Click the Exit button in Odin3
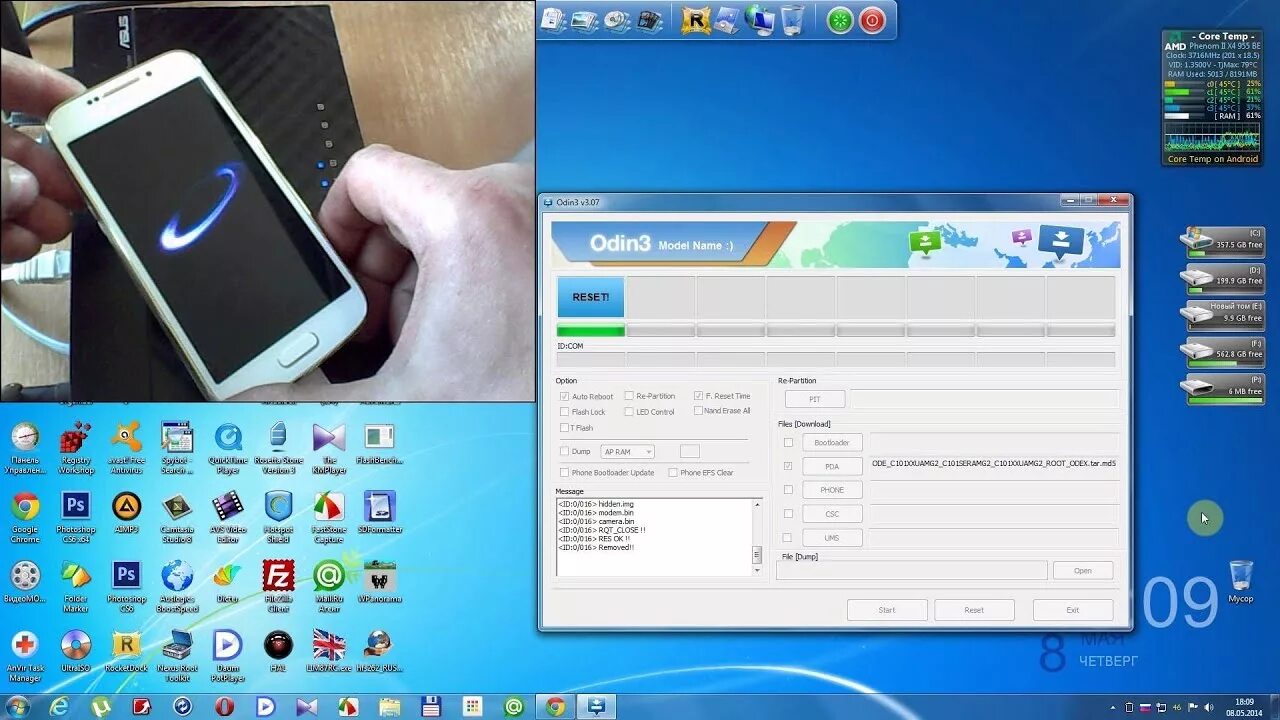Screen dimensions: 1280x720 click(x=1073, y=610)
